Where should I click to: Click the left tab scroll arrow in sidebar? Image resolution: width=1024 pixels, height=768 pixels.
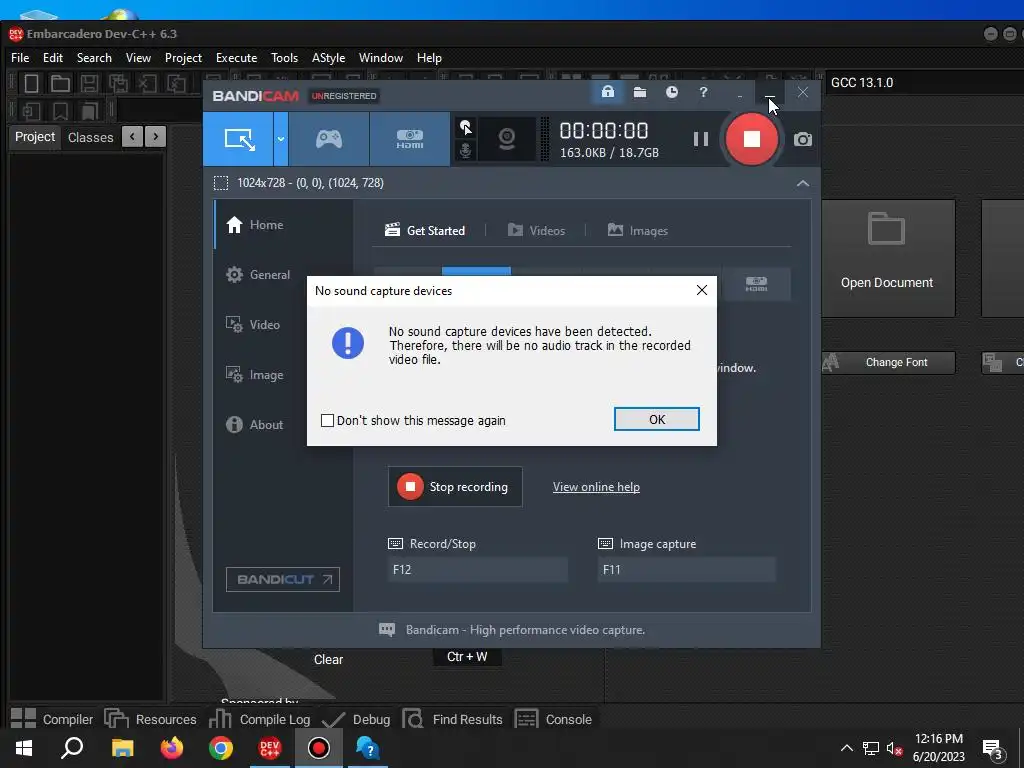133,136
